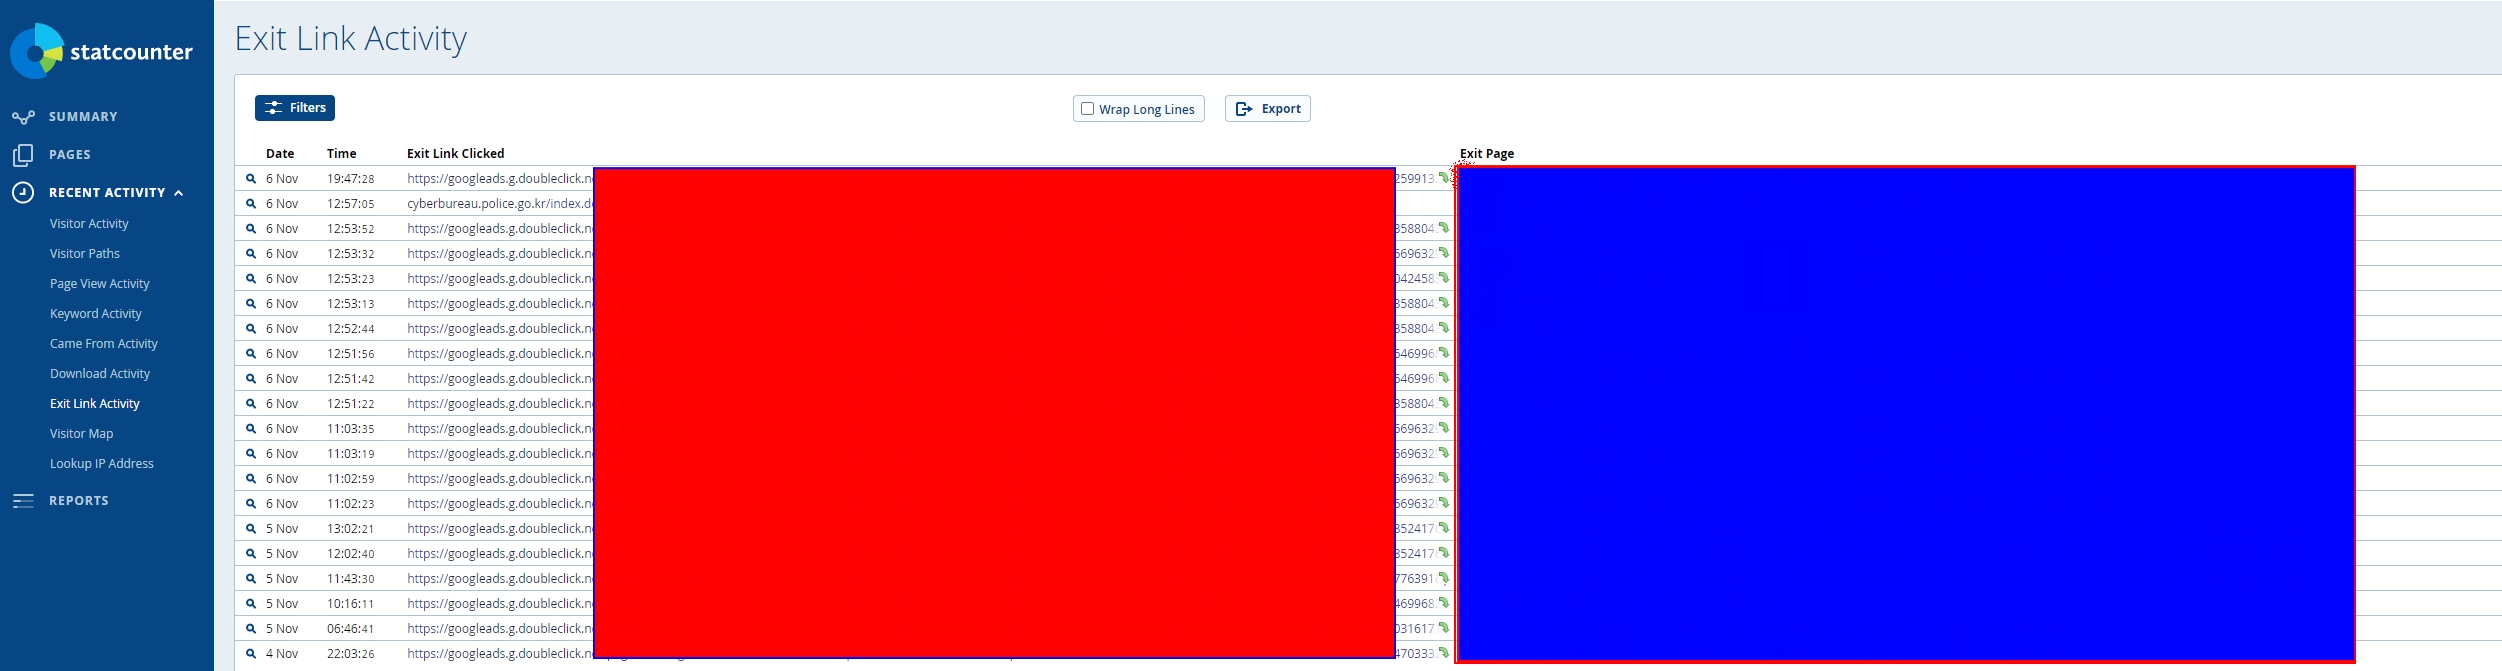2502x671 pixels.
Task: Open Download Activity
Action: click(100, 374)
